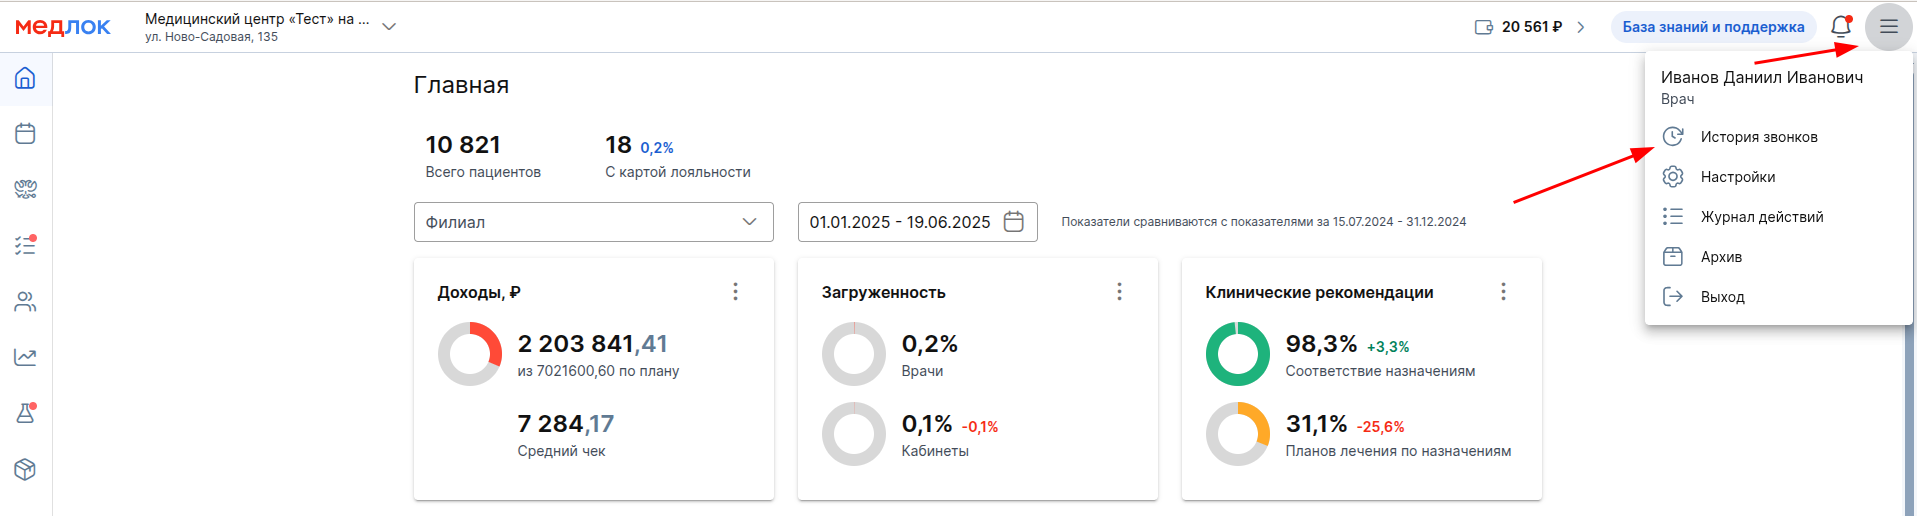Open the home icon in sidebar
Viewport: 1917px width, 516px height.
[25, 78]
